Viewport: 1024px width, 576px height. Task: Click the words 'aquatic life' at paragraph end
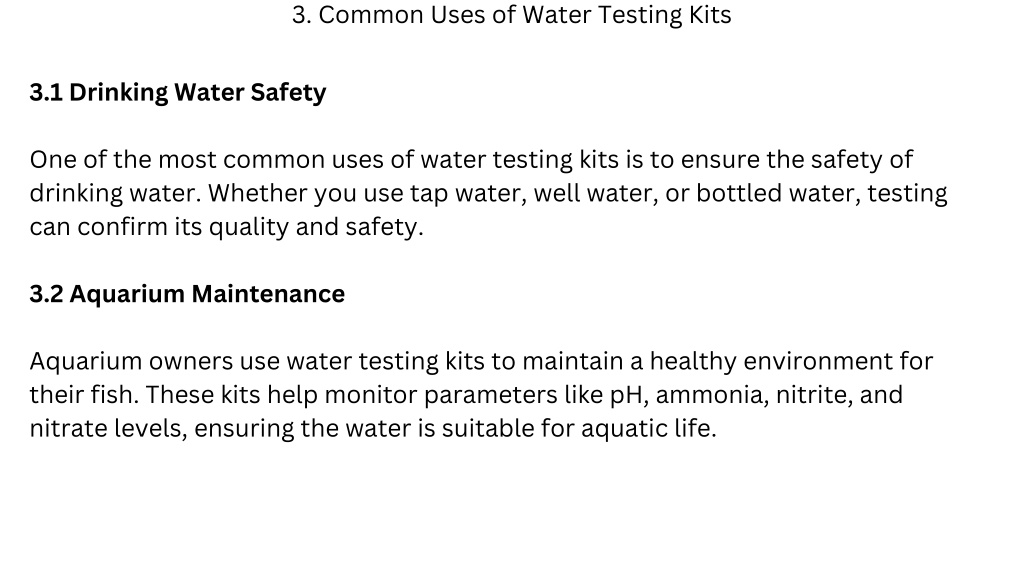[648, 429]
